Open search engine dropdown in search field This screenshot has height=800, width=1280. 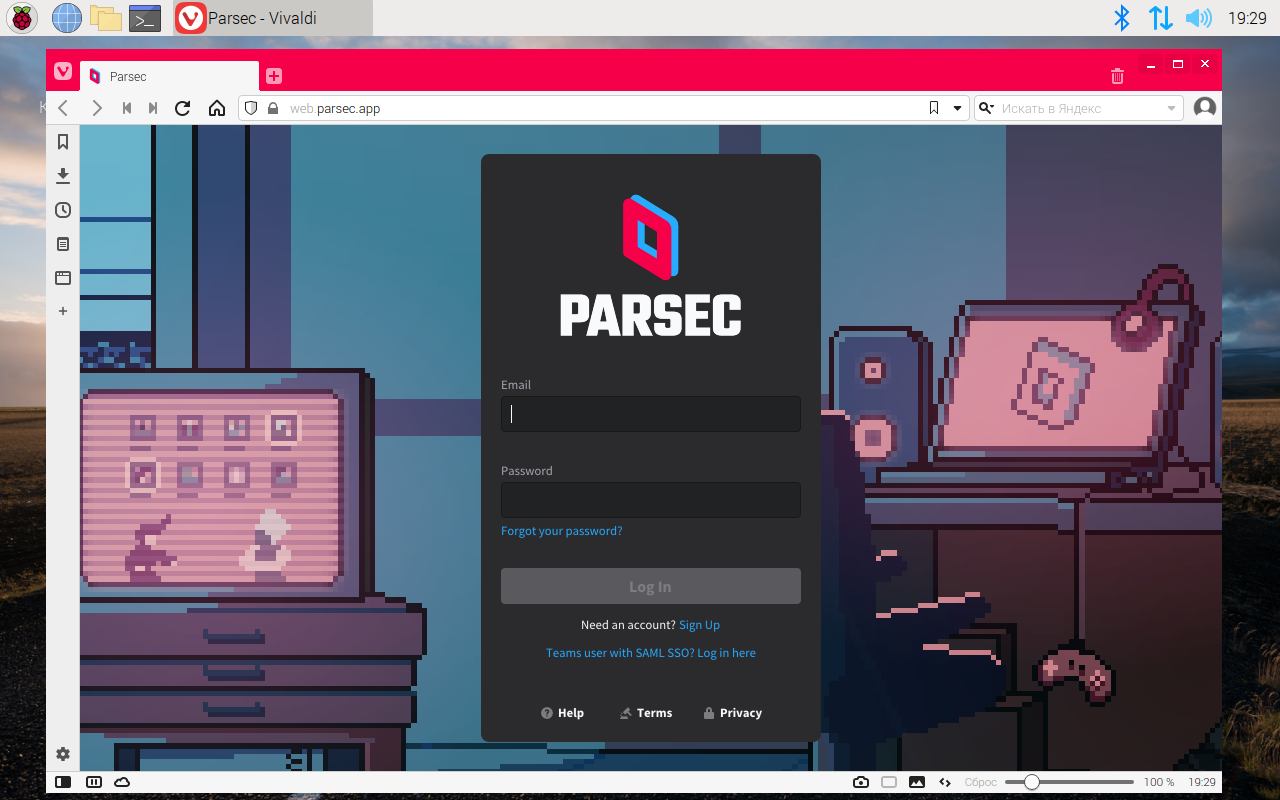[986, 108]
